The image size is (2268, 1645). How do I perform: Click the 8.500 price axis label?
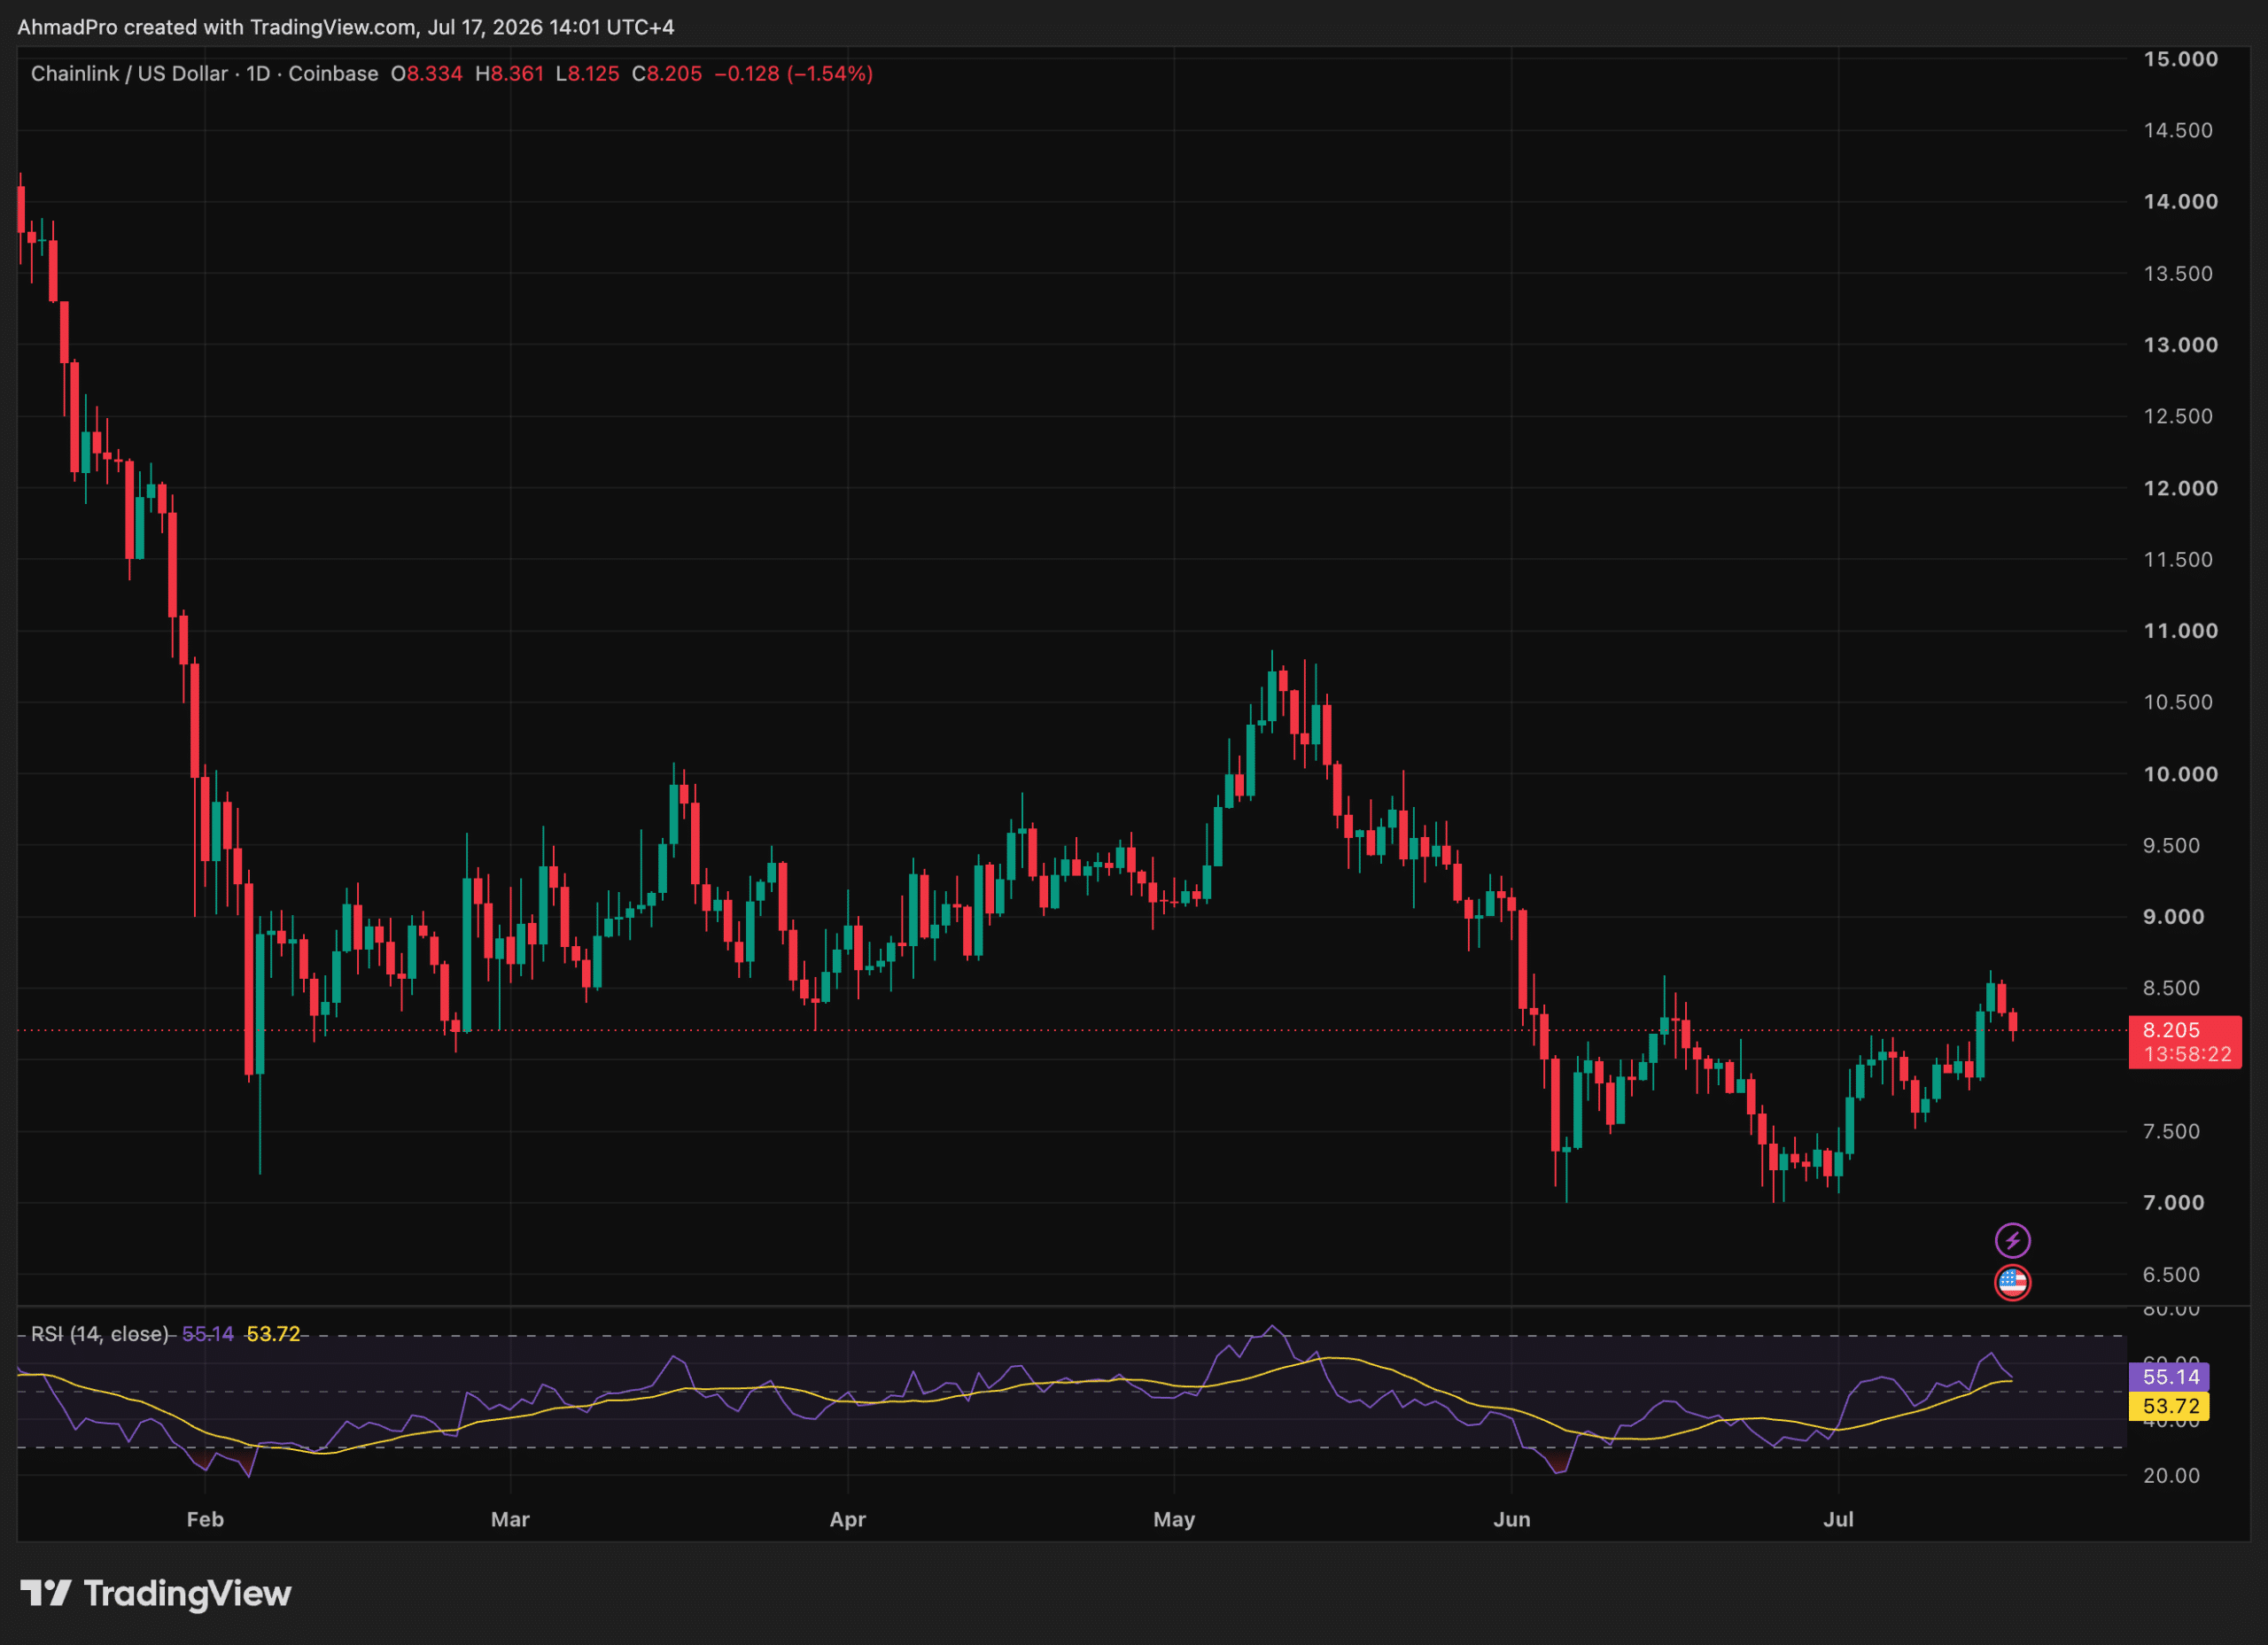(x=2173, y=988)
